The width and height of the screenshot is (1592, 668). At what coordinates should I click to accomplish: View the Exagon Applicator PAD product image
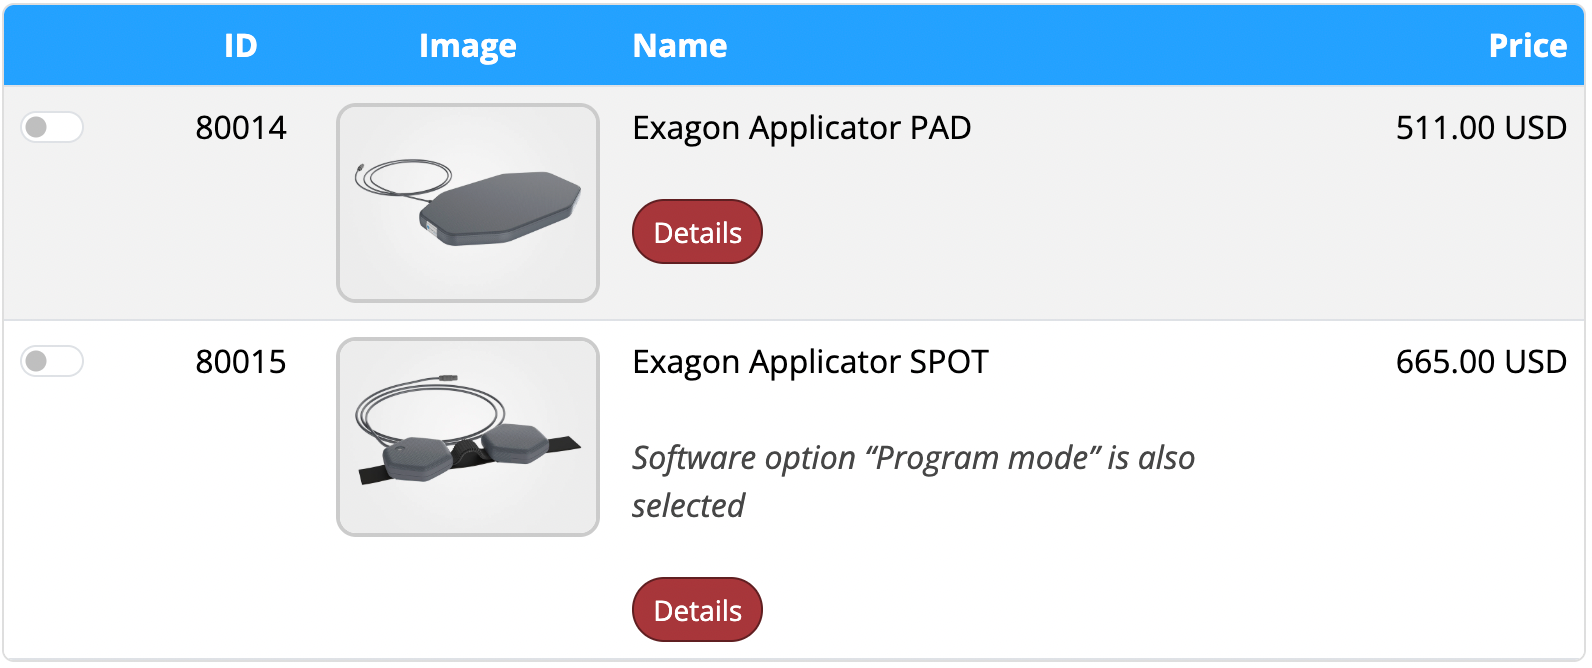coord(468,202)
